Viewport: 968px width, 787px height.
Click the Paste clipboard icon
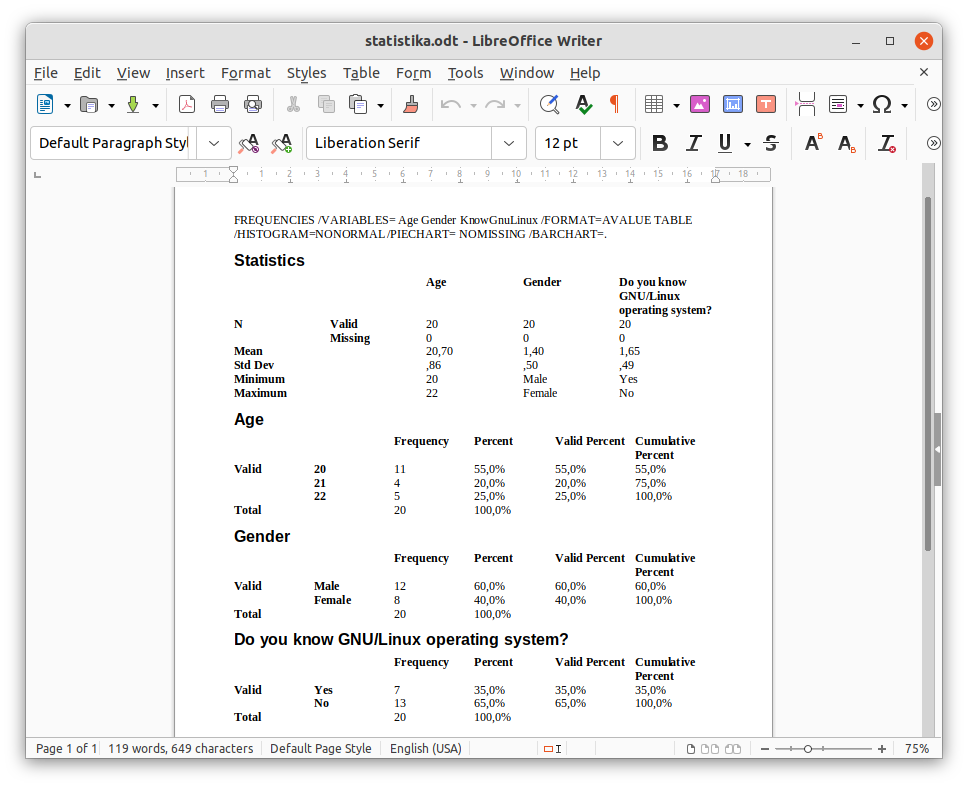pos(359,104)
